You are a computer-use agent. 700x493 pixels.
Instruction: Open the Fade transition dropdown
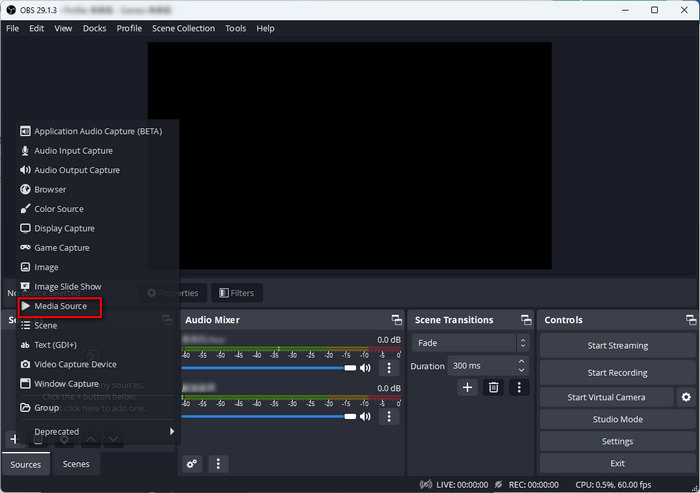470,343
